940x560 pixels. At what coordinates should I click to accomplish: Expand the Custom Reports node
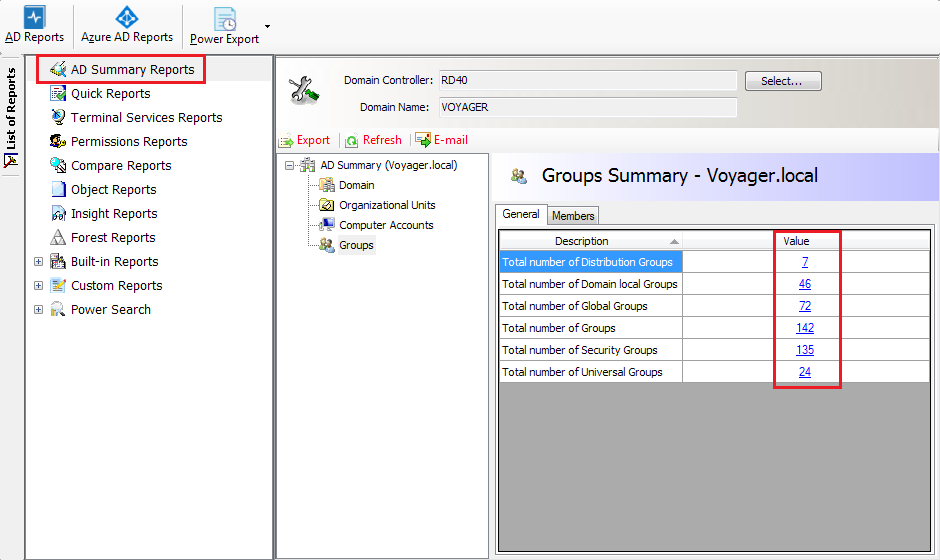point(38,285)
